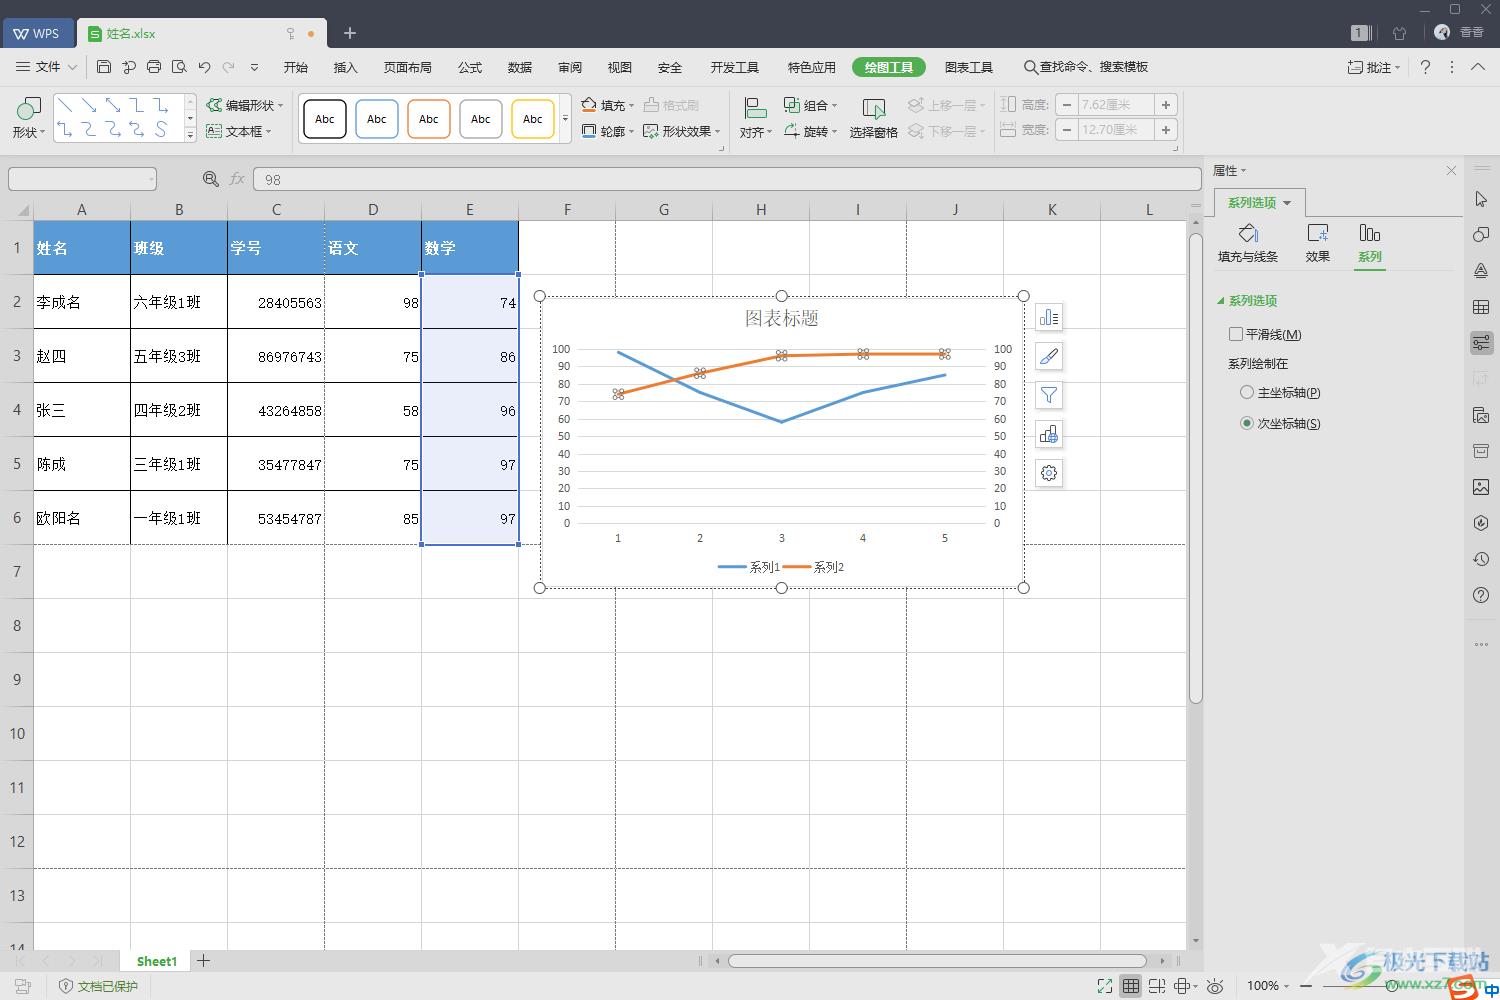Screen dimensions: 1500x1000
Task: Click the picture icon in right sidebar
Action: 1481,487
